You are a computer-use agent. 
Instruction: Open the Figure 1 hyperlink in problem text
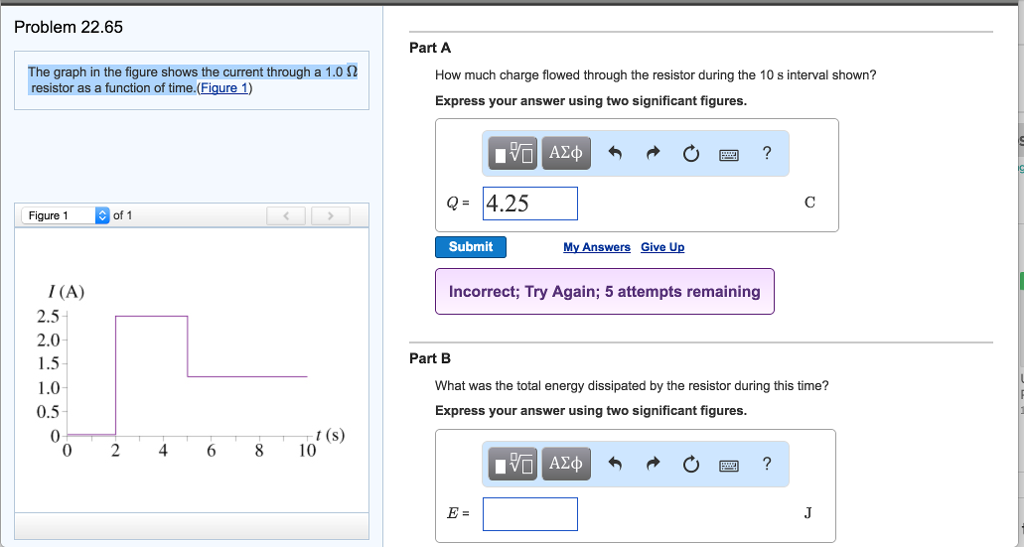click(224, 88)
